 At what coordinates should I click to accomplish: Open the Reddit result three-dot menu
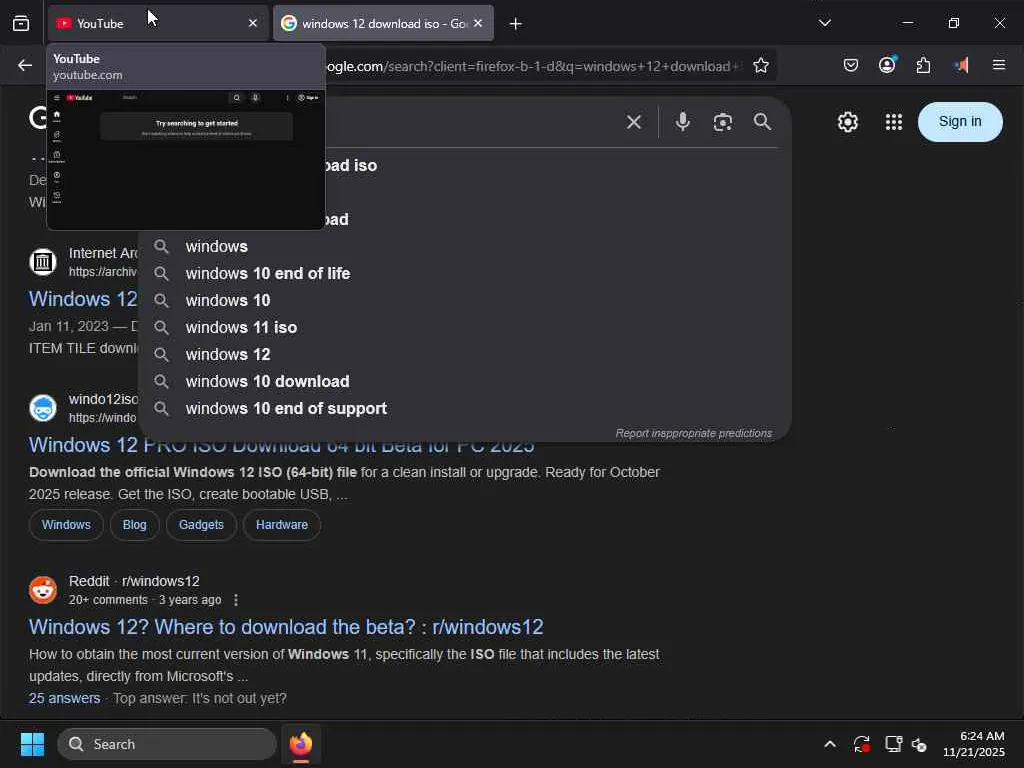[236, 600]
